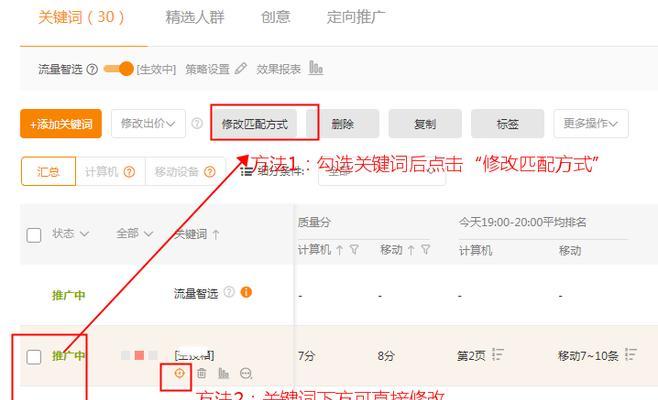The width and height of the screenshot is (658, 400).
Task: Click 效果报表 link text
Action: point(279,69)
